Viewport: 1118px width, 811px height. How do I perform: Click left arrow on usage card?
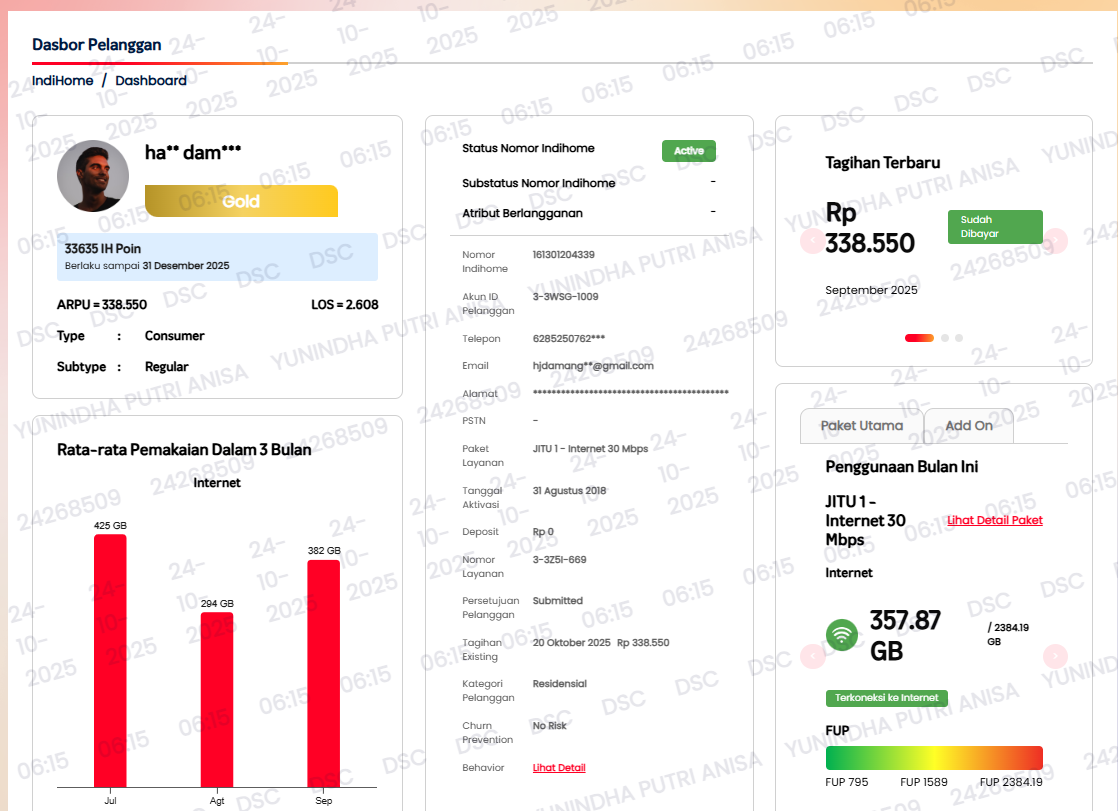pos(812,656)
